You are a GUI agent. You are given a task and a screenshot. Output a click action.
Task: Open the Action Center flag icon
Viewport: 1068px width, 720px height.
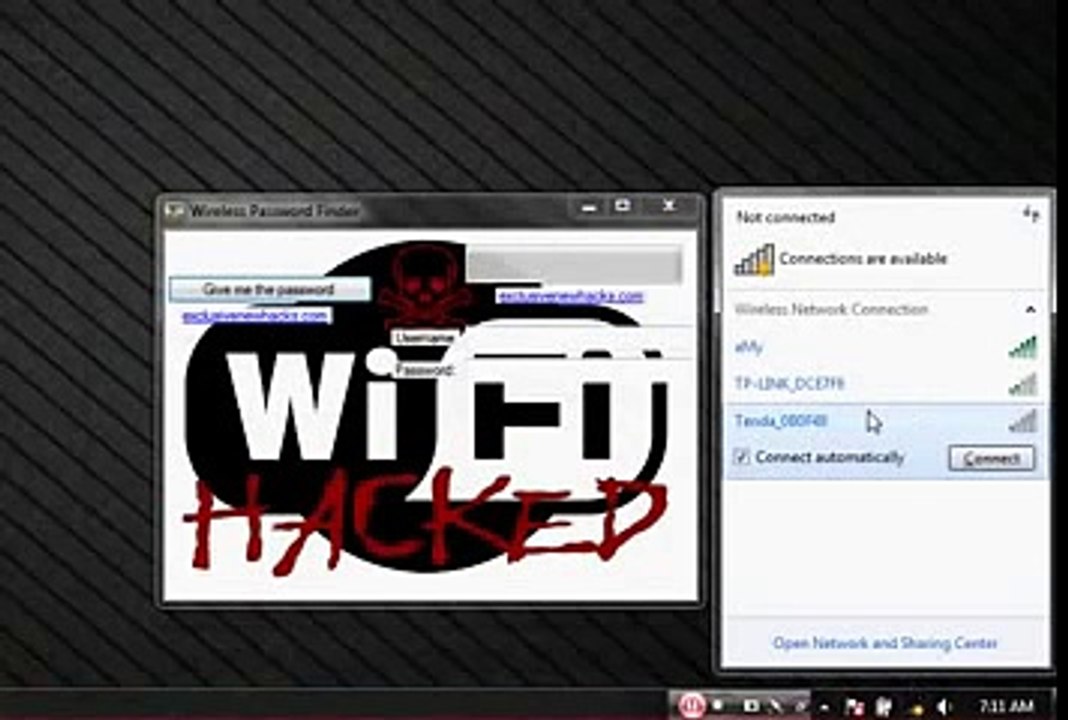point(854,707)
